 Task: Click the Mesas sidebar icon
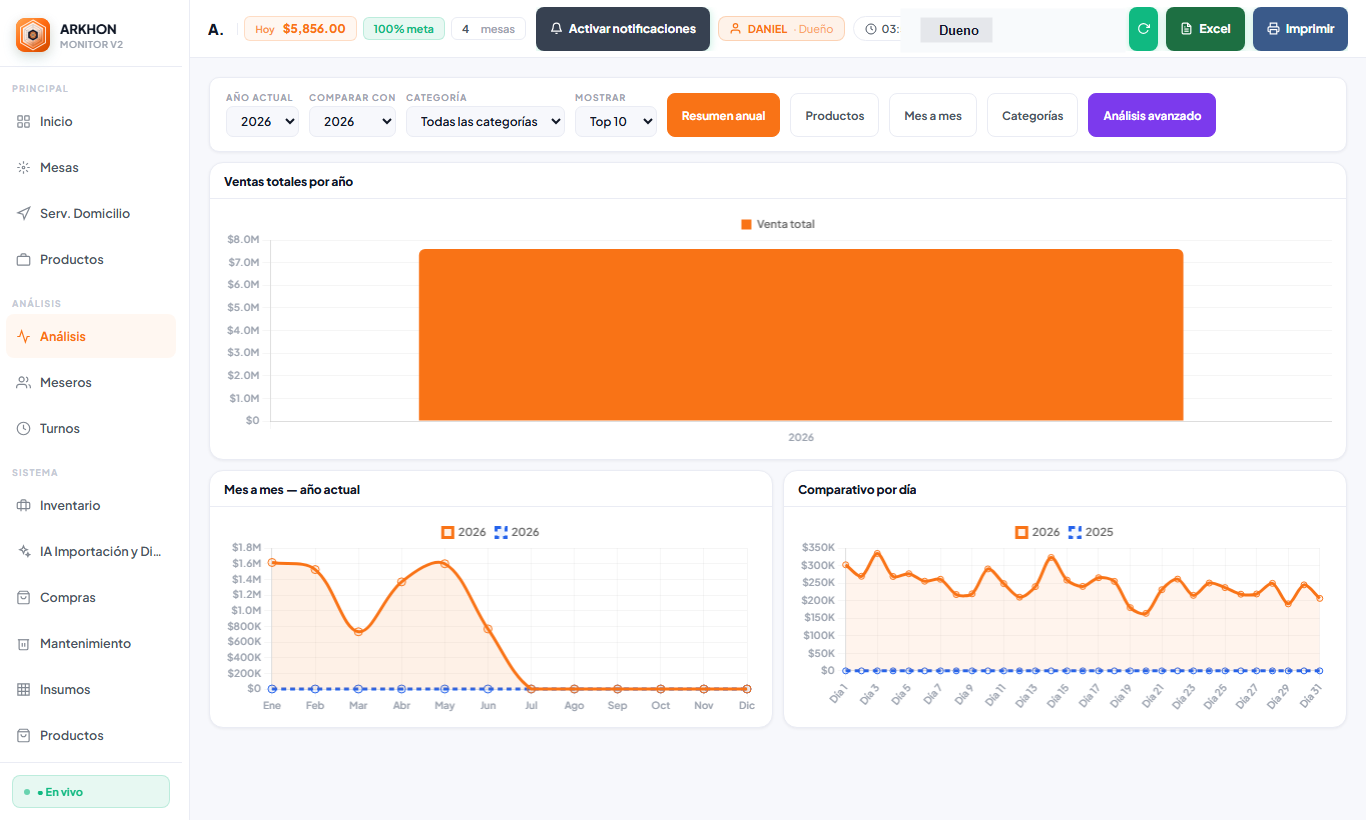coord(24,167)
